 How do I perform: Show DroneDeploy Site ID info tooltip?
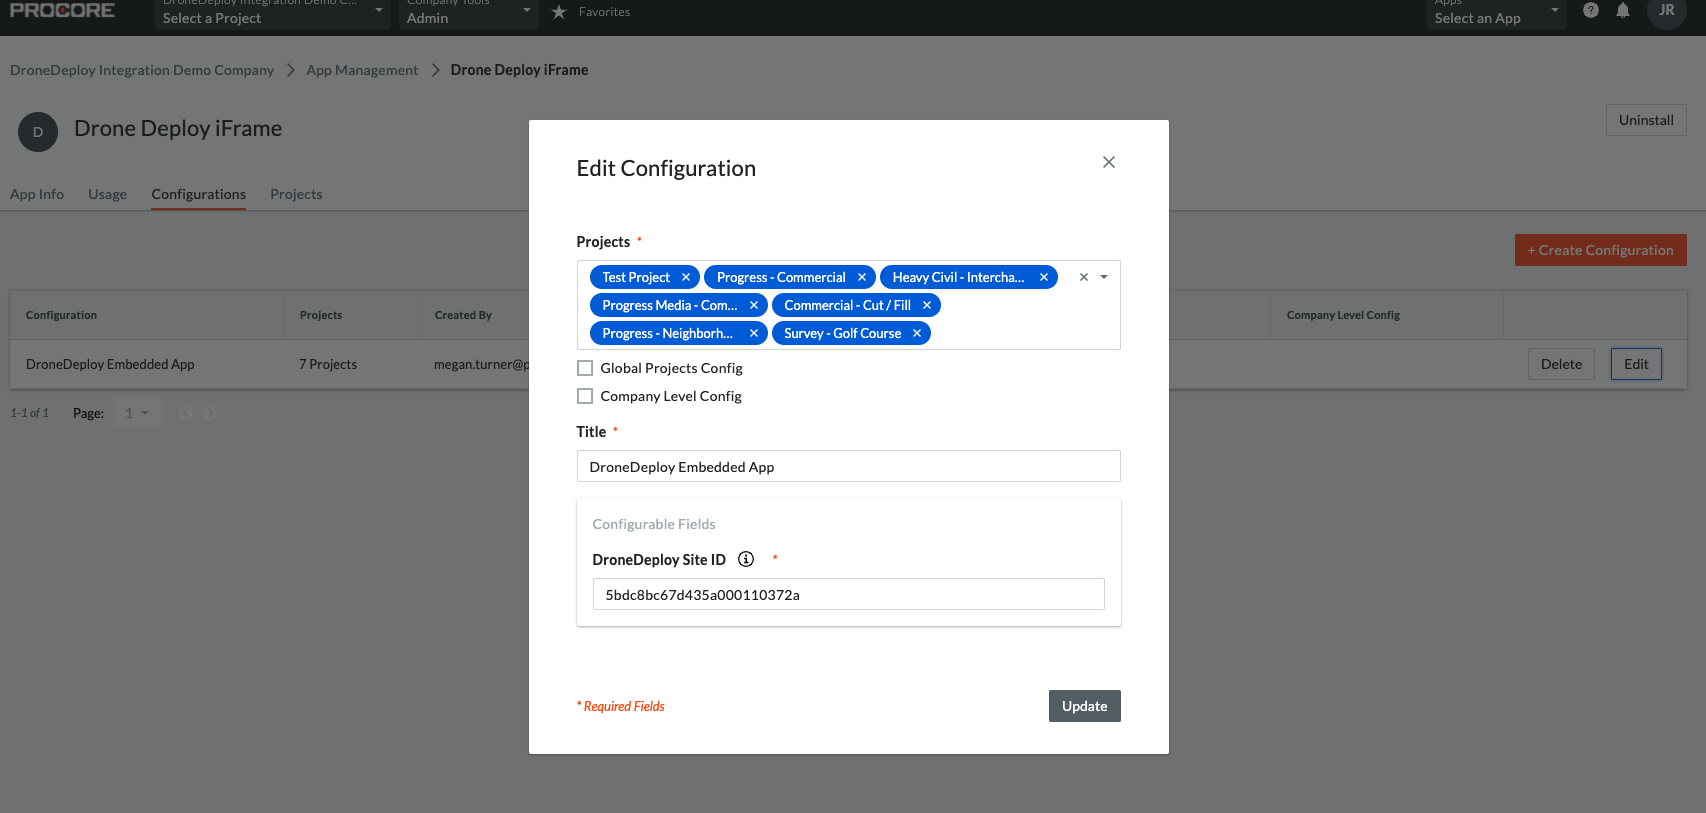click(746, 559)
